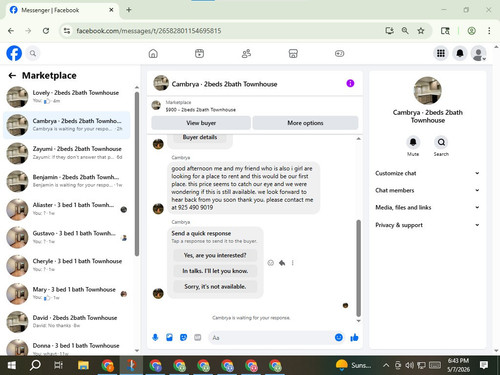Click the large Cambrya listing thumbnail in sidebar
Viewport: 500px width, 375px height.
[427, 91]
